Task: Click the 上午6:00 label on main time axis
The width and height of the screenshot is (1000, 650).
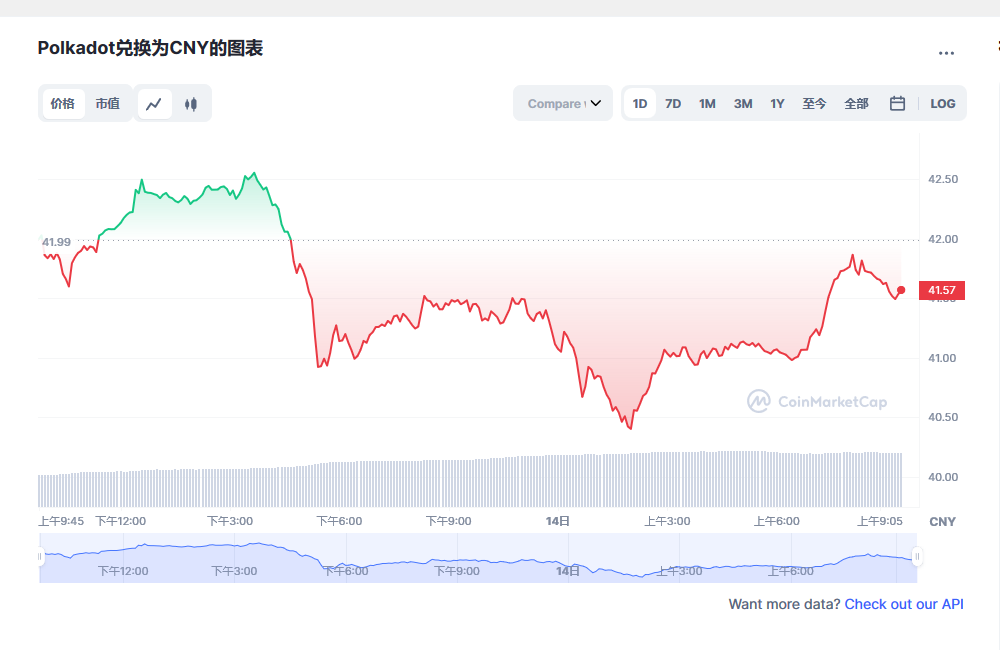Action: (x=777, y=521)
